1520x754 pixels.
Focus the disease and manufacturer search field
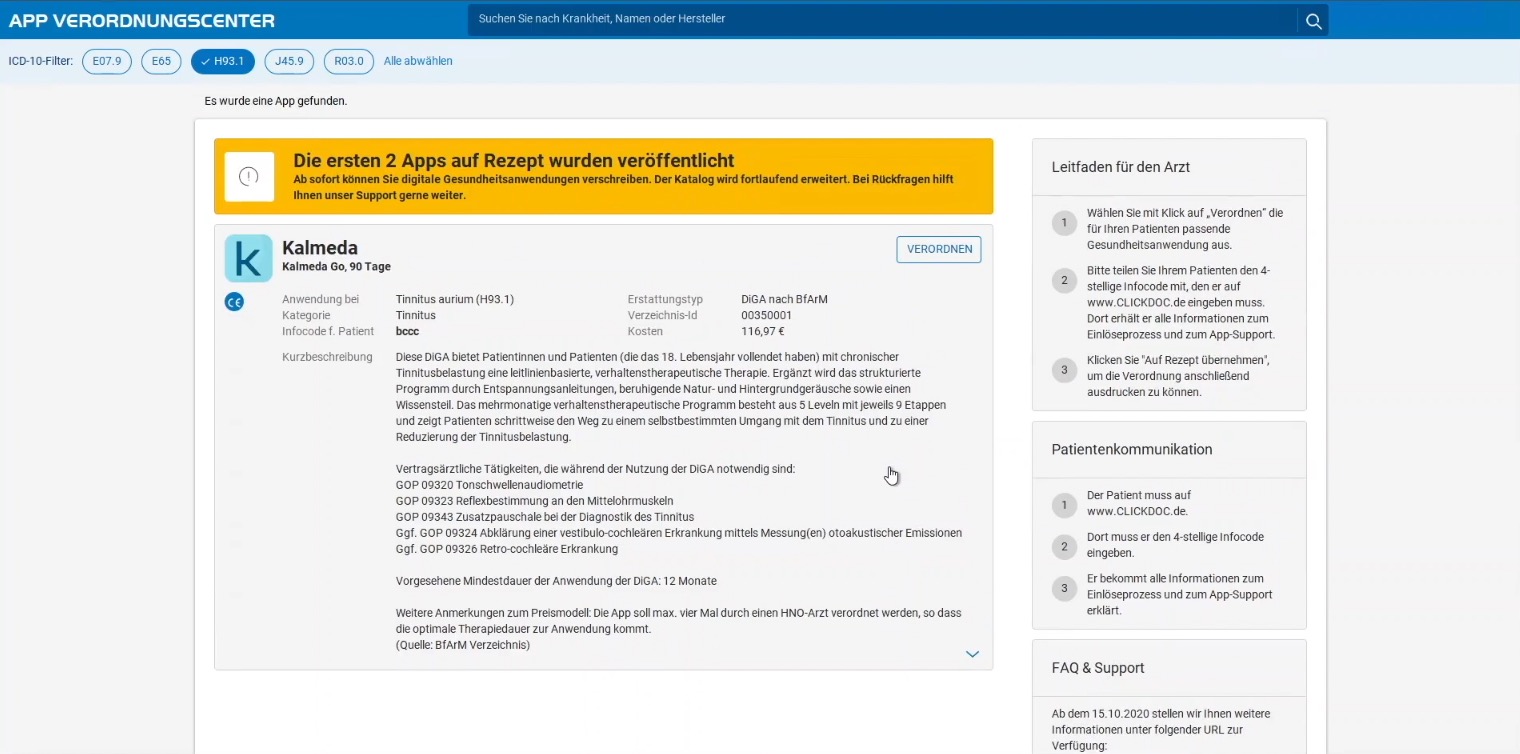pos(880,19)
